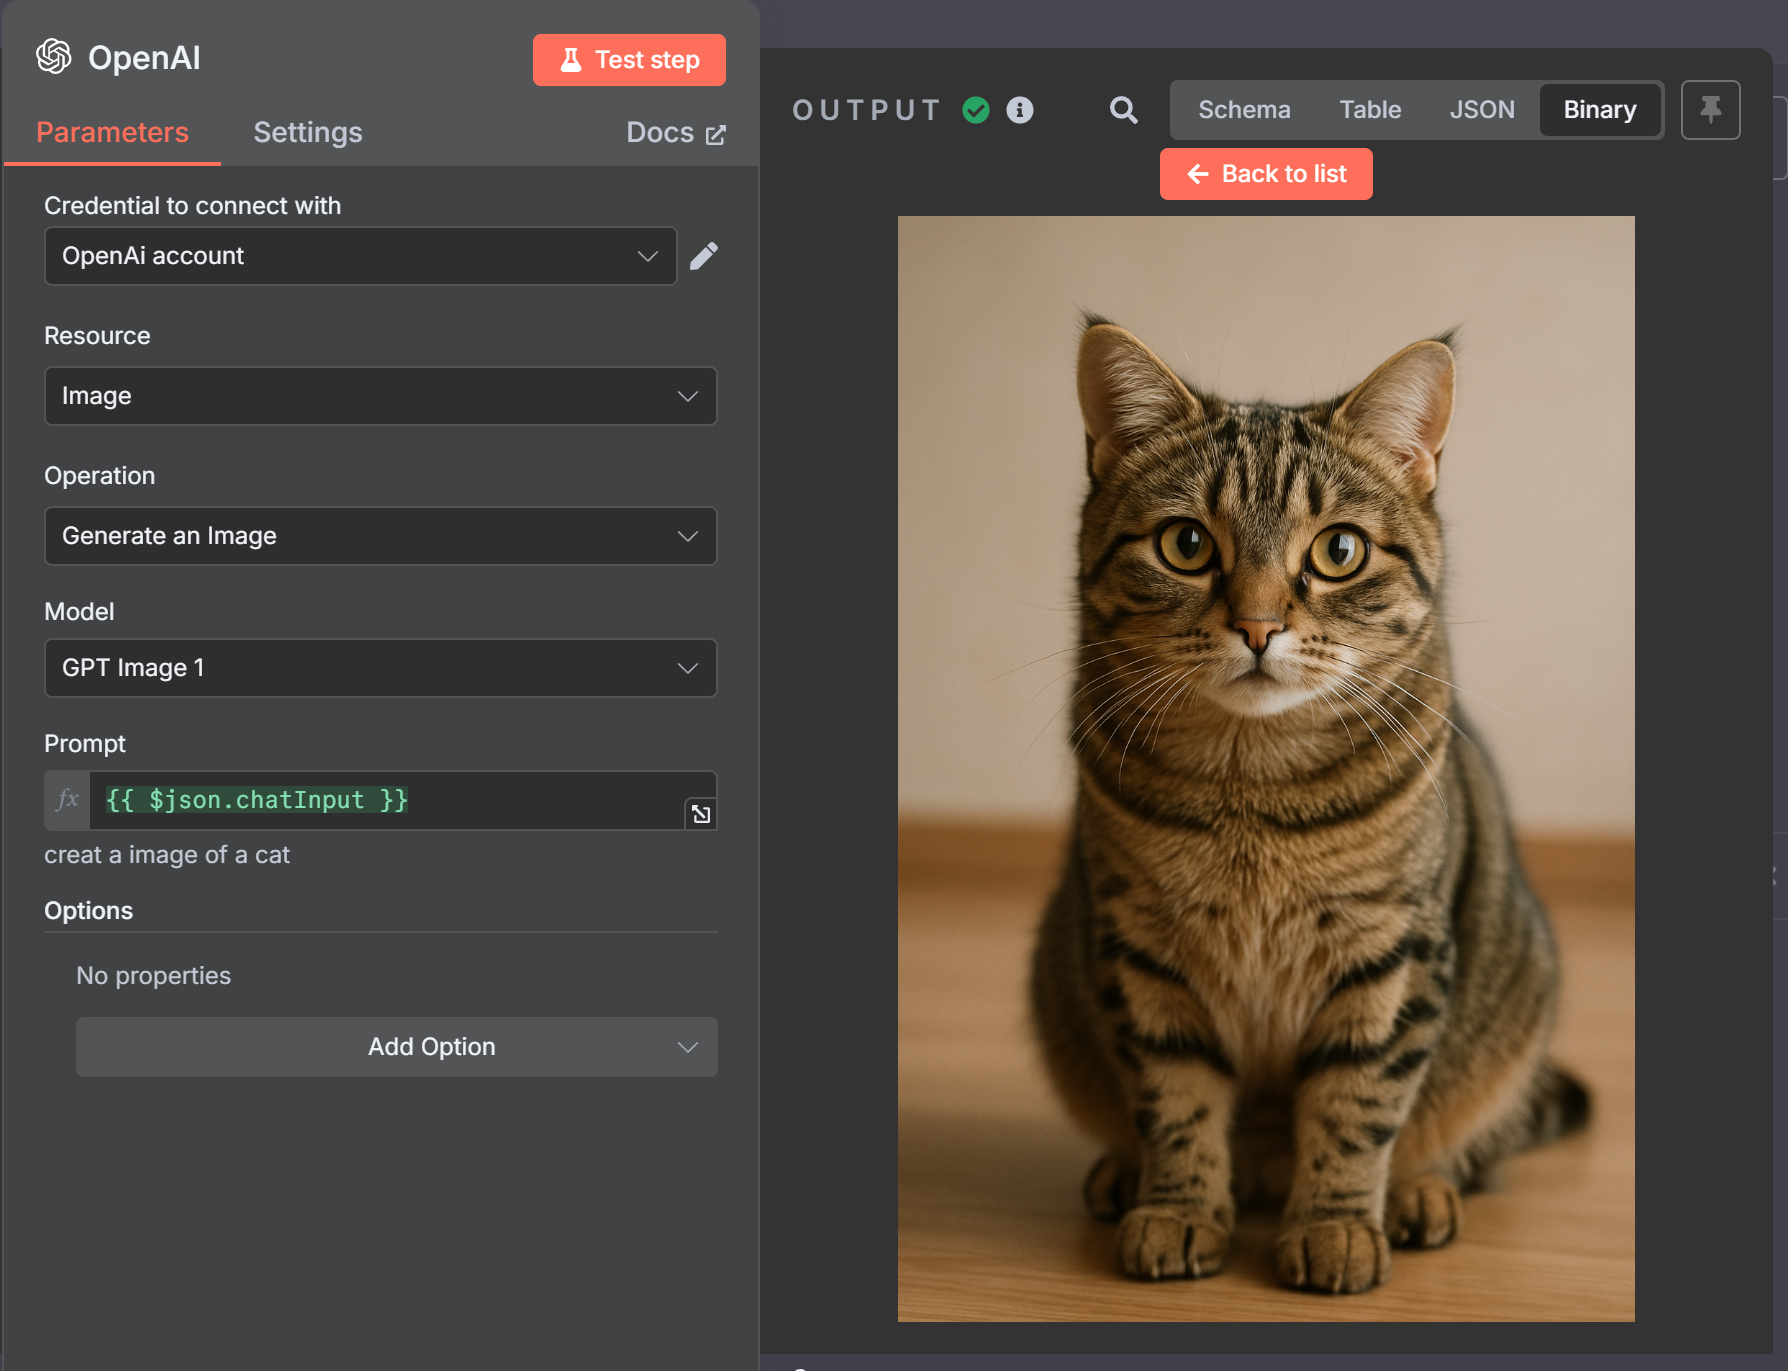Open the Model dropdown showing GPT Image 1
This screenshot has width=1788, height=1371.
380,668
